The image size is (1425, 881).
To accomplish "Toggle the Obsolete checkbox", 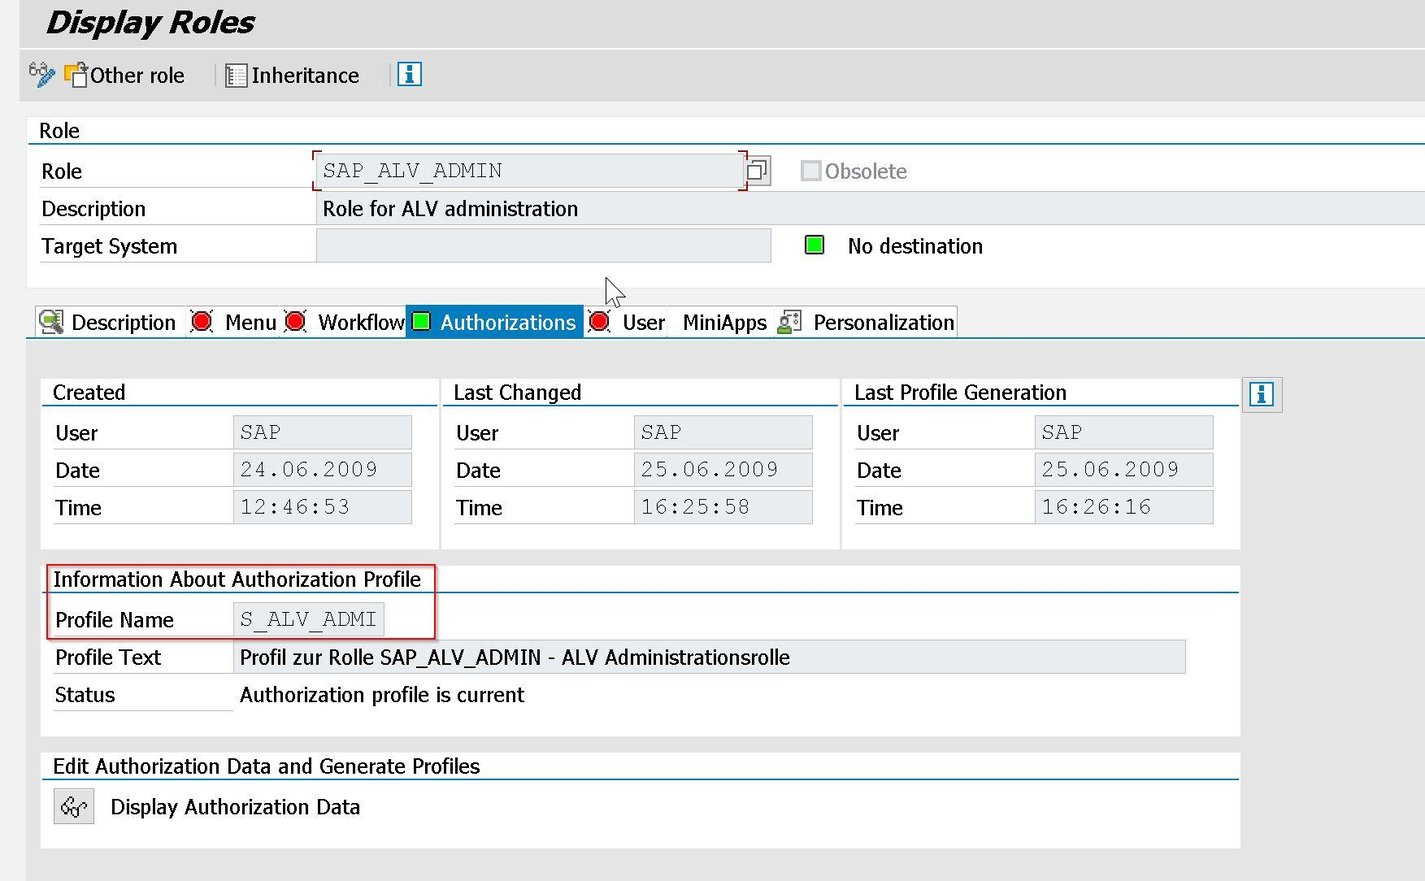I will pyautogui.click(x=811, y=170).
